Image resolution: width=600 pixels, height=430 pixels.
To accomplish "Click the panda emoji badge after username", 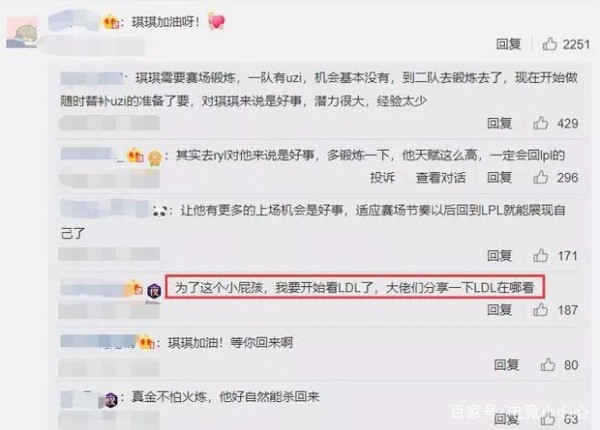I will [160, 211].
